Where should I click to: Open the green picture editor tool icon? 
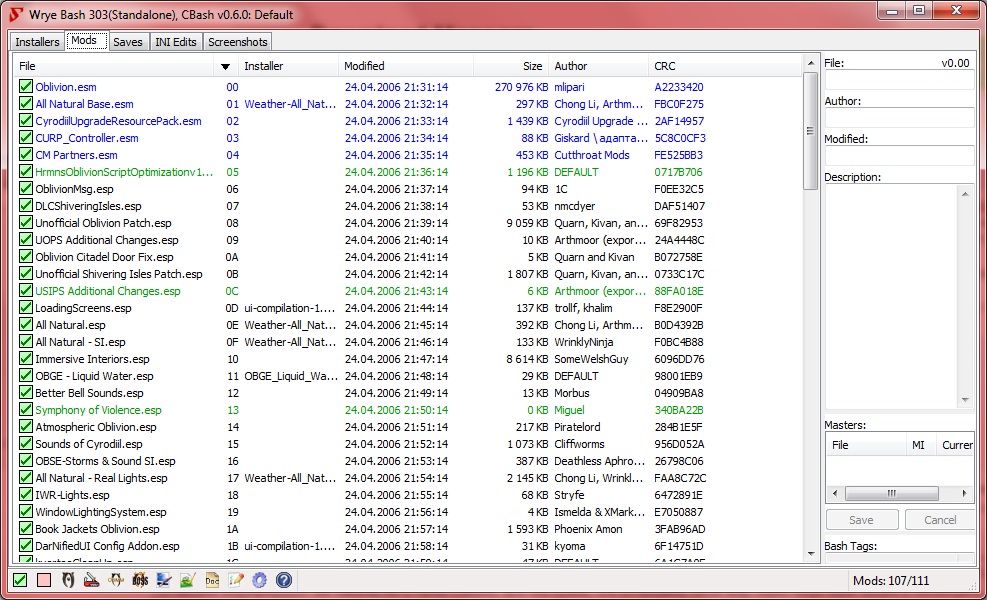(x=188, y=580)
